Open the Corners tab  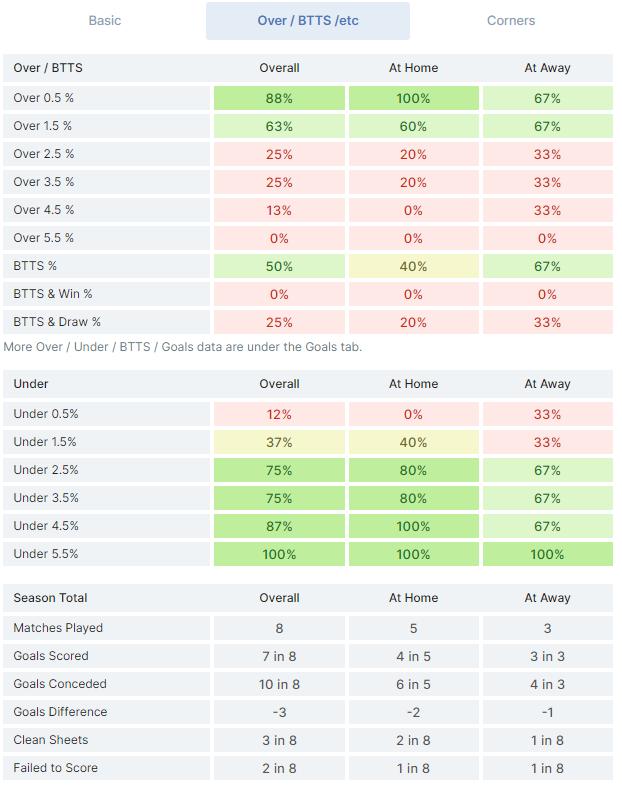point(510,21)
